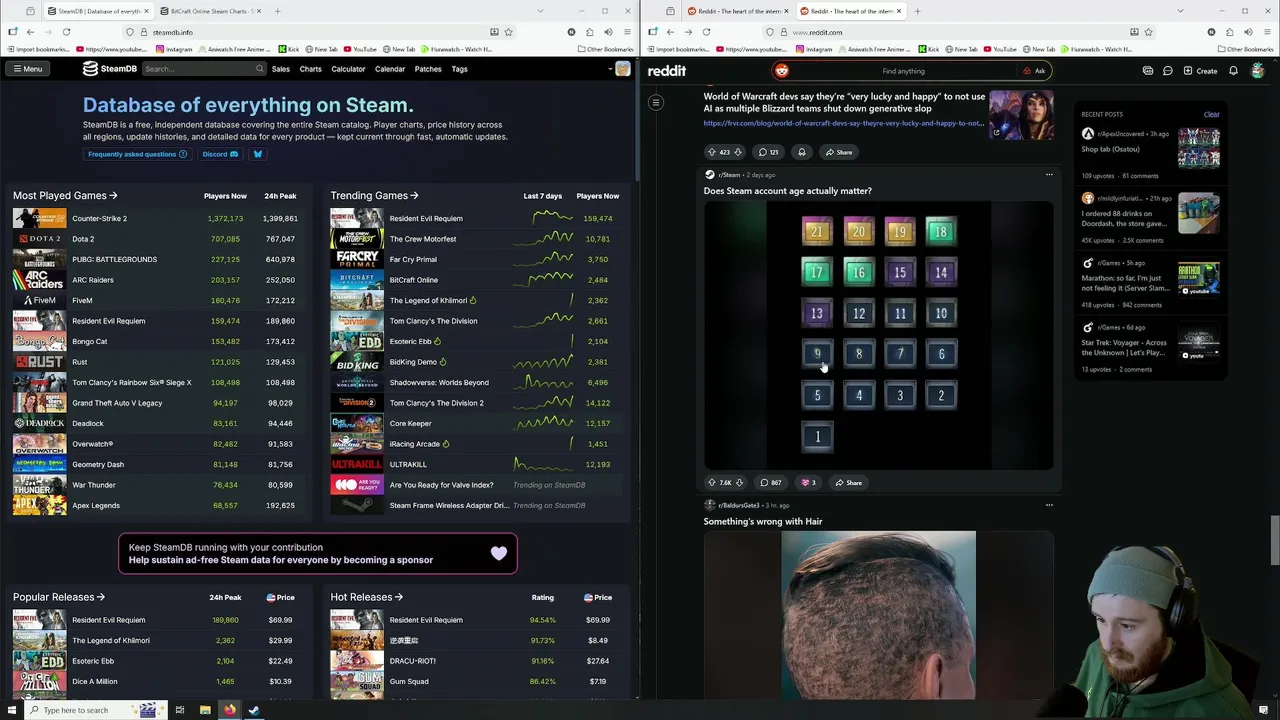Open Most Played Games heading link
The image size is (1280, 720).
(x=65, y=196)
